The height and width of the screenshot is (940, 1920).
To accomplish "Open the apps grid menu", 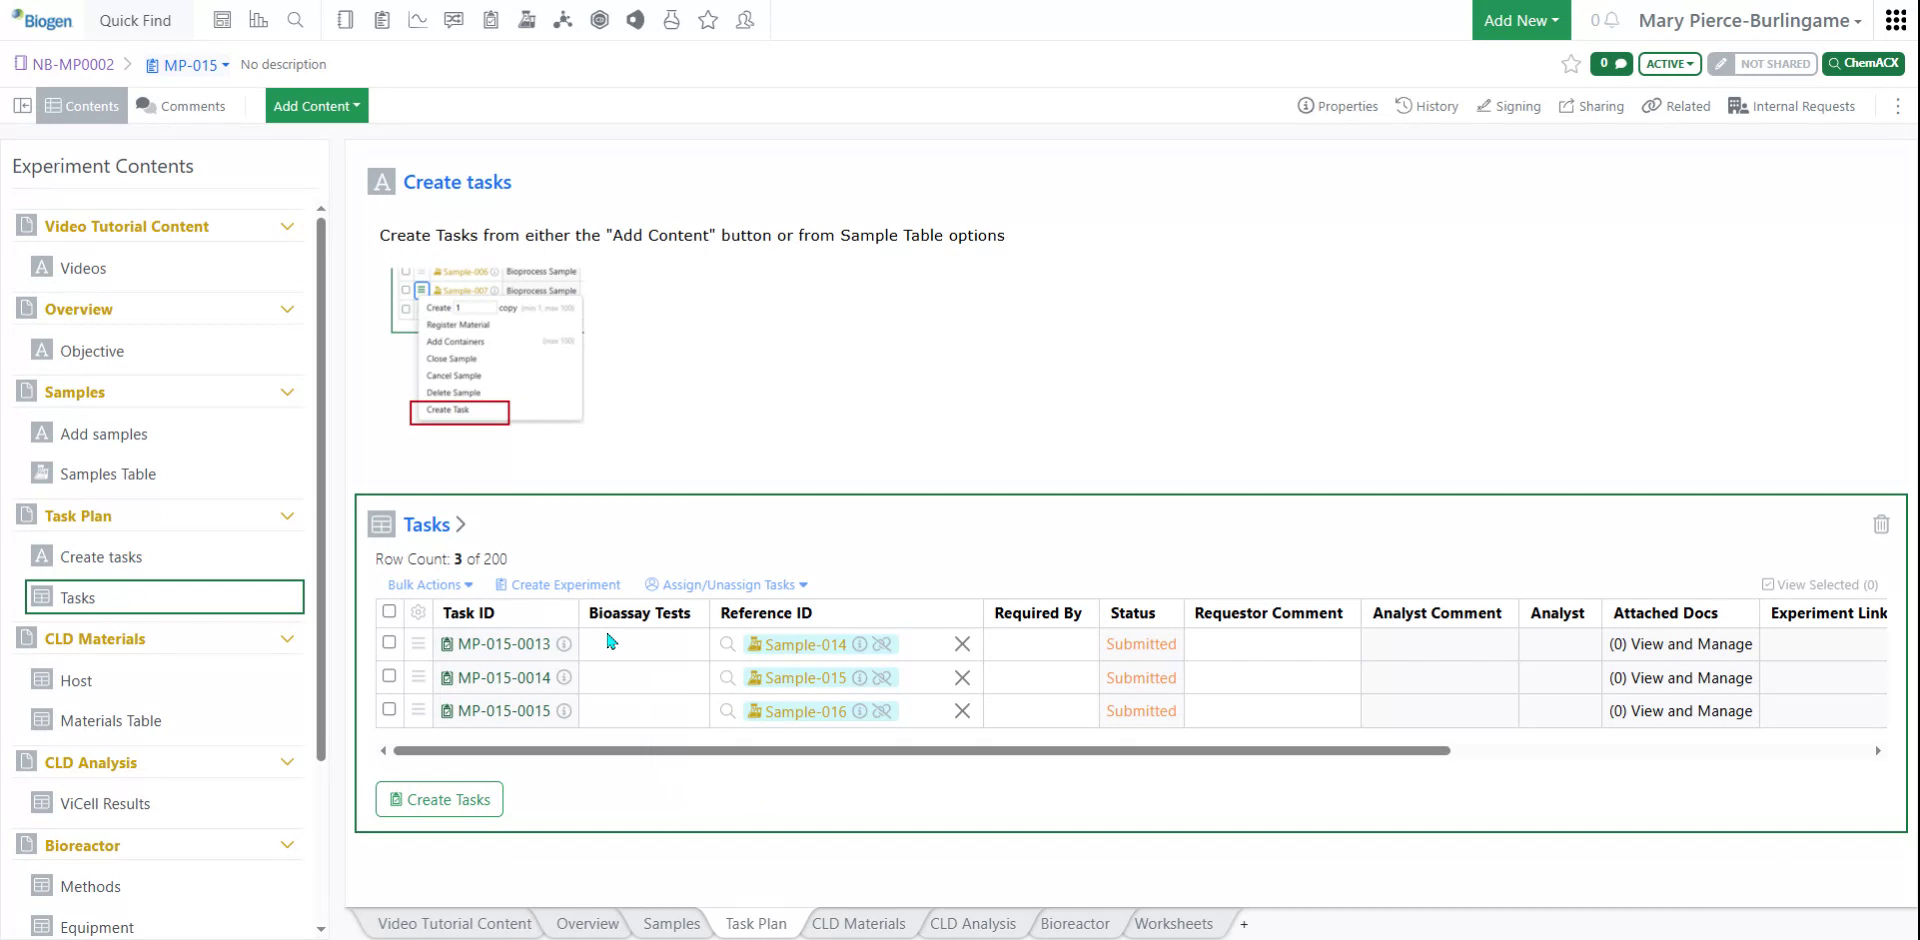I will [1896, 20].
